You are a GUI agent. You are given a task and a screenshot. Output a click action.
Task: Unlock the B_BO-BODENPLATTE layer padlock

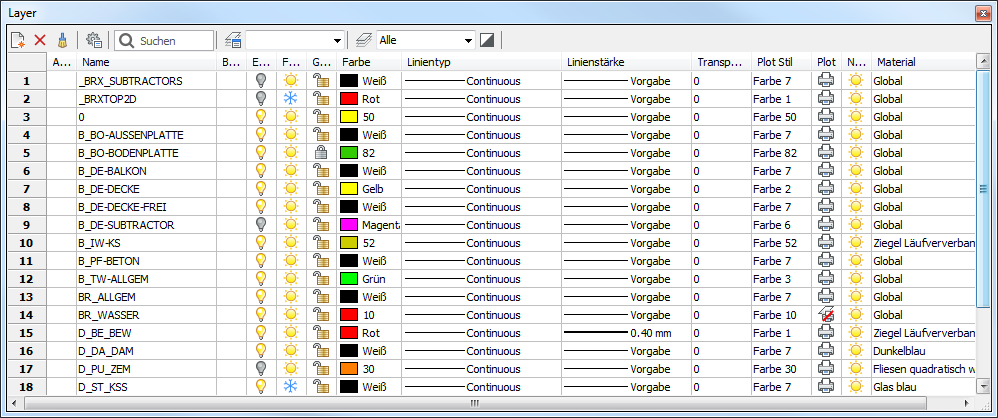pyautogui.click(x=321, y=153)
